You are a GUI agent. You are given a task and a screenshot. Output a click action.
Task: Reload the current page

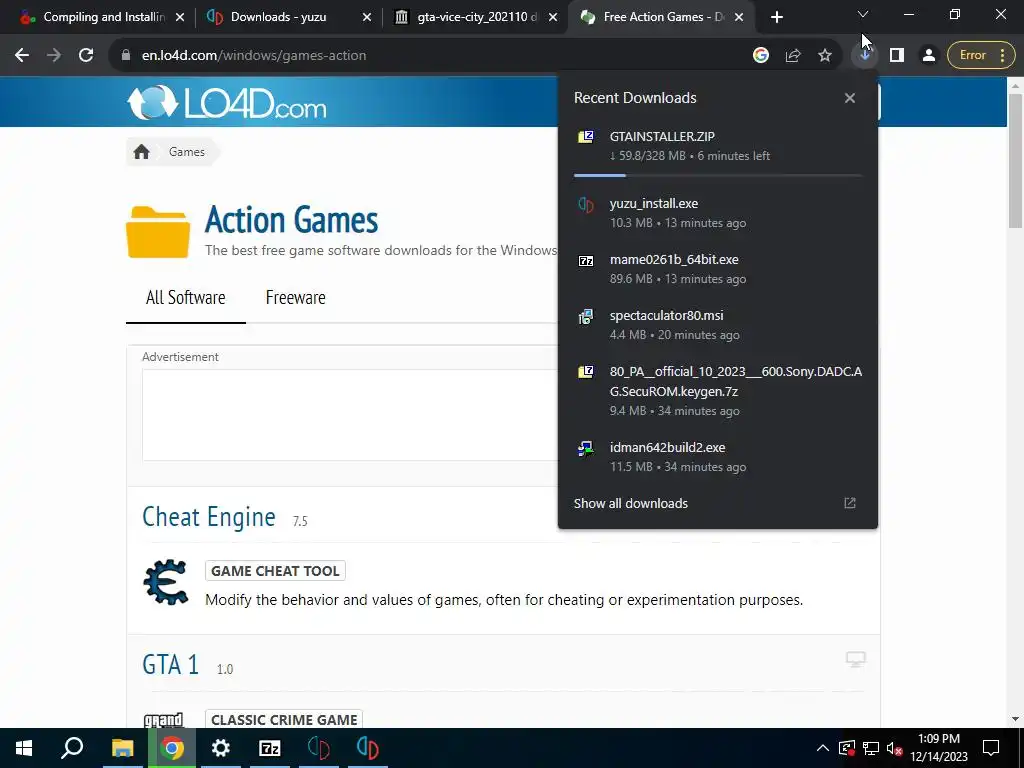click(x=86, y=56)
